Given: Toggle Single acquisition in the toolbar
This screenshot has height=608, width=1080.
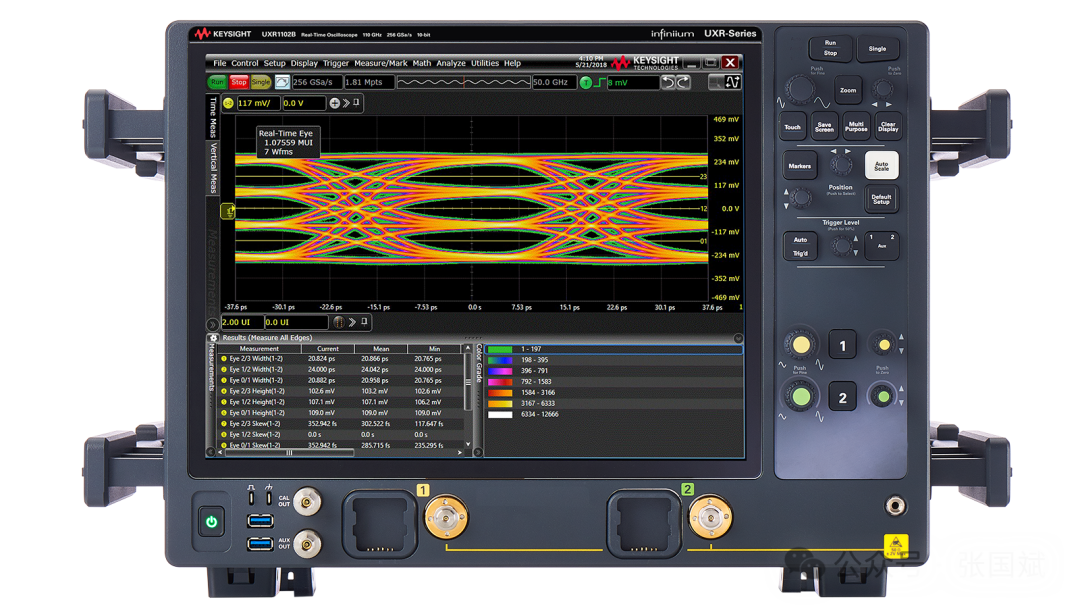Looking at the screenshot, I should point(261,82).
